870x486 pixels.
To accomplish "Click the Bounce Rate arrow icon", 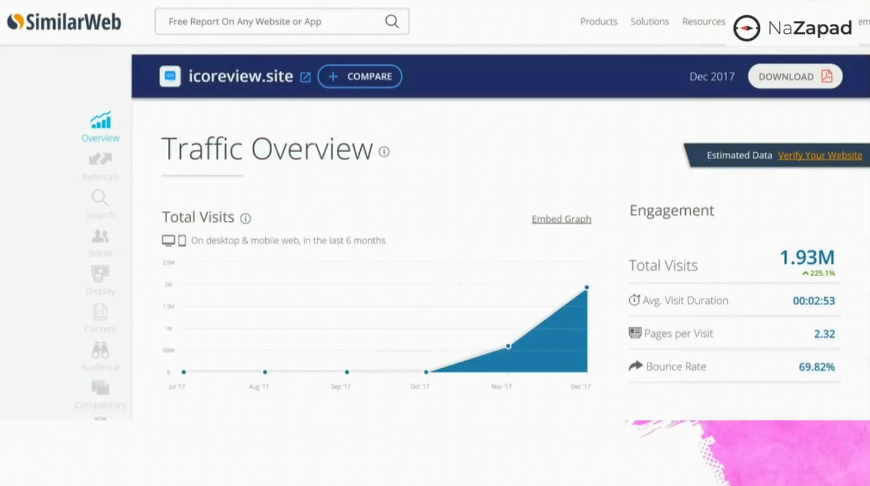I will 636,366.
